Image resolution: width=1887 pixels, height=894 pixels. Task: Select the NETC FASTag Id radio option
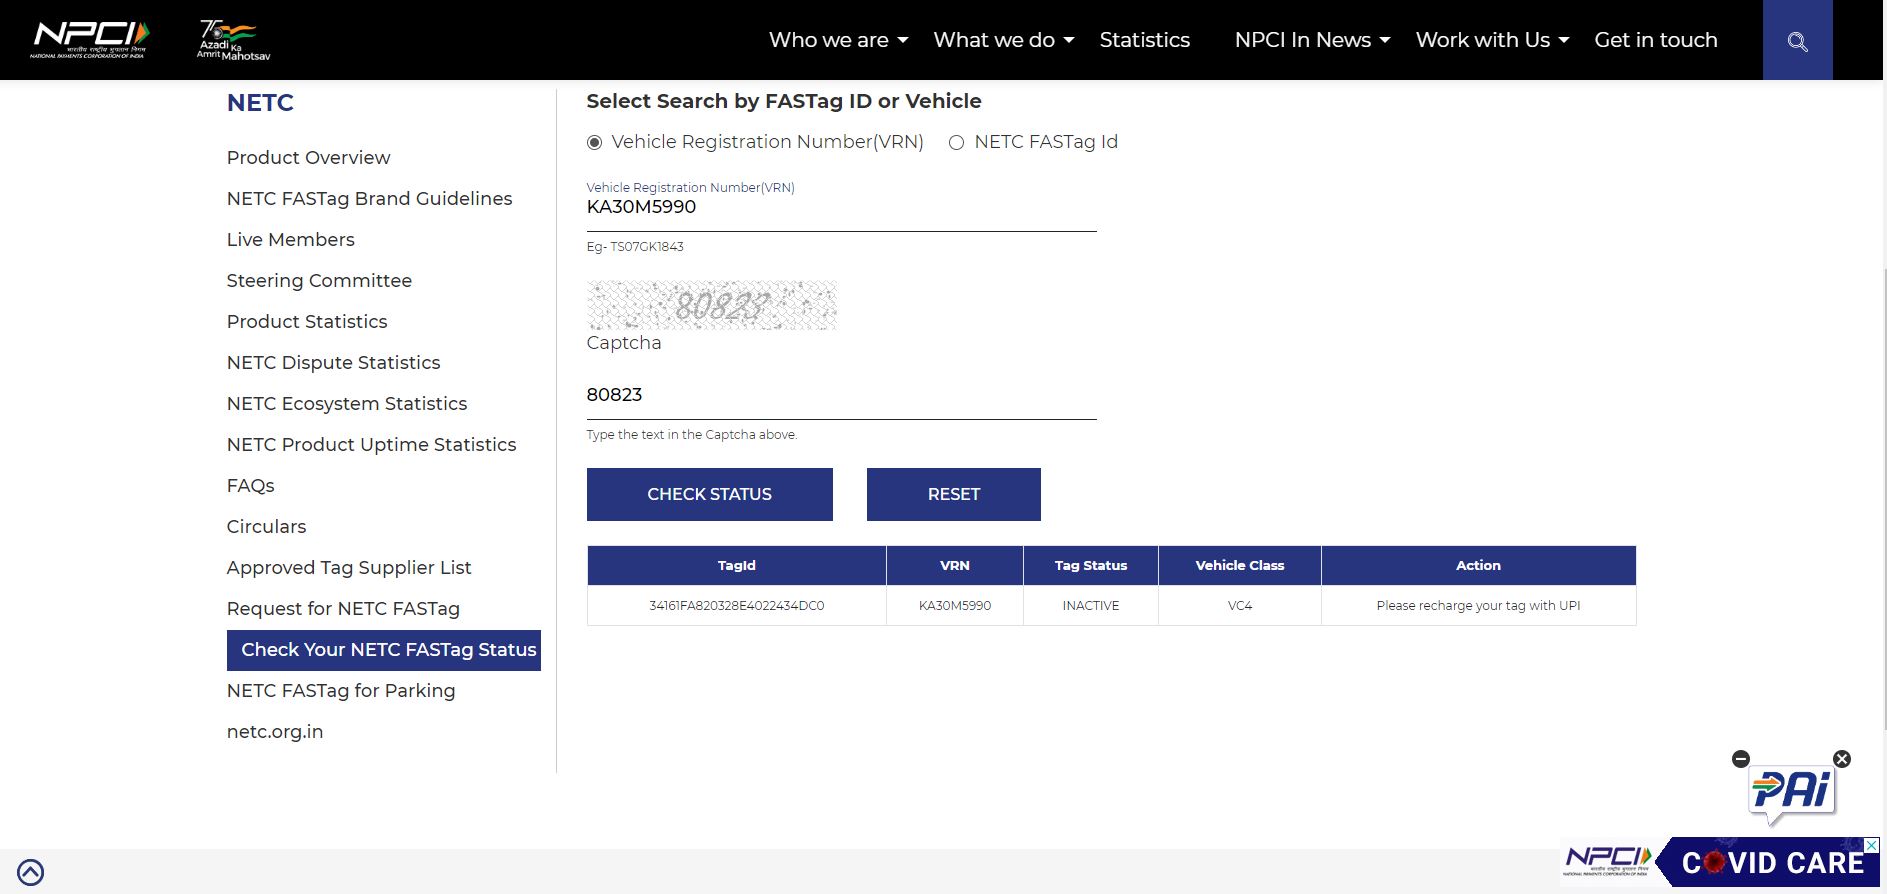point(957,143)
